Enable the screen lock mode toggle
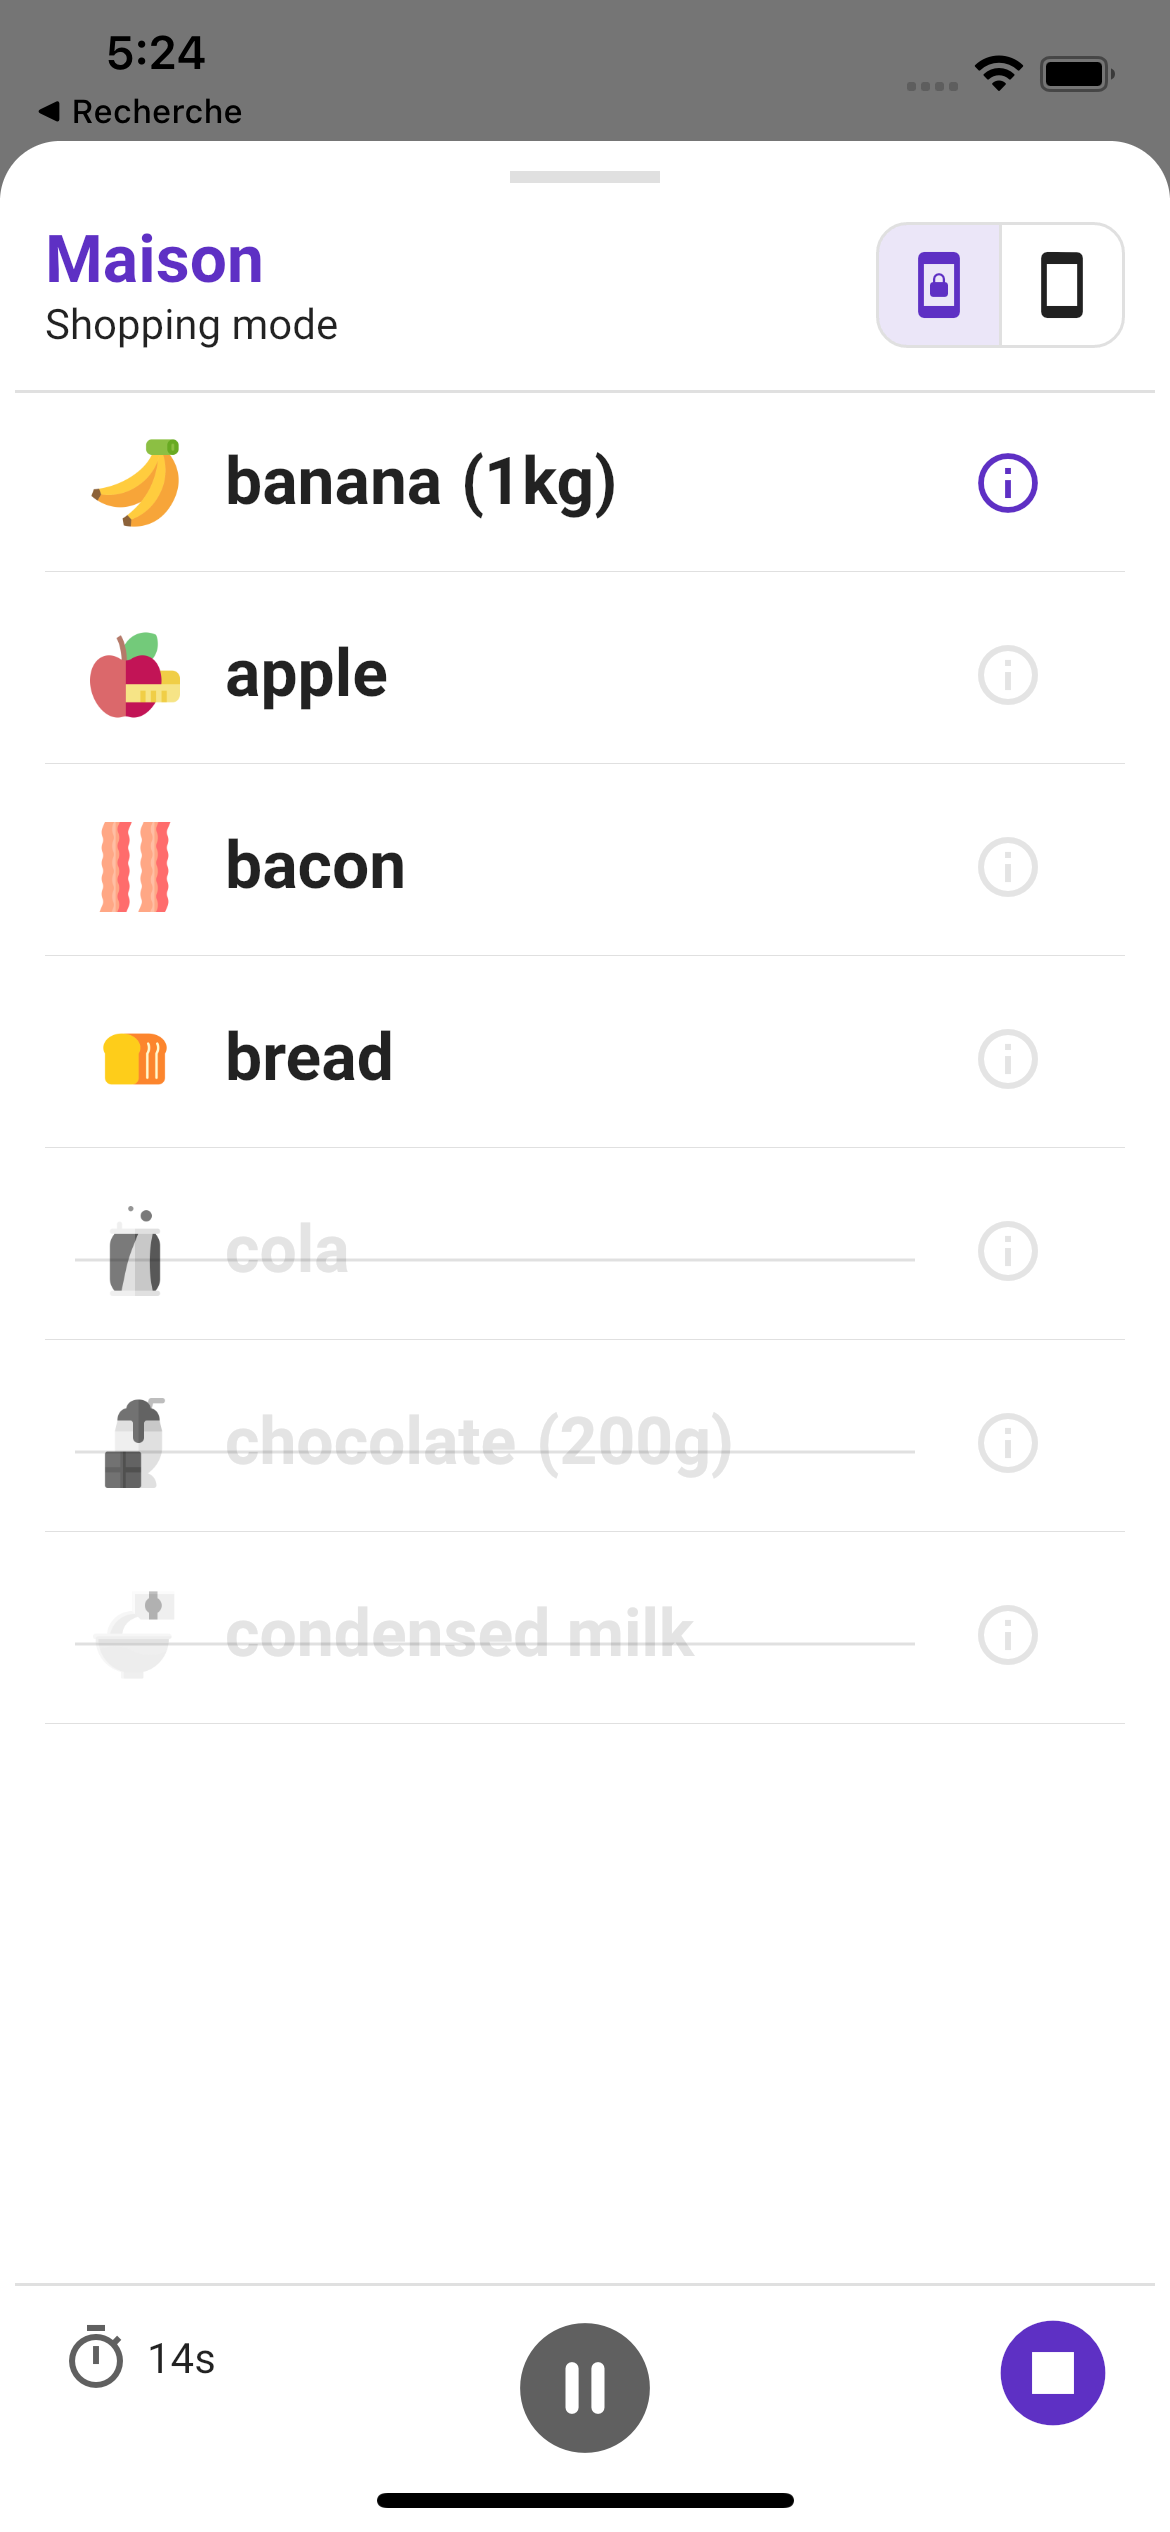 pyautogui.click(x=939, y=285)
